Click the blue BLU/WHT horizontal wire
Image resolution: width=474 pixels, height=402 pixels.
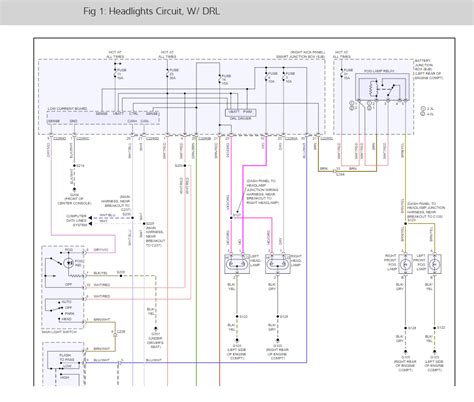pos(197,362)
